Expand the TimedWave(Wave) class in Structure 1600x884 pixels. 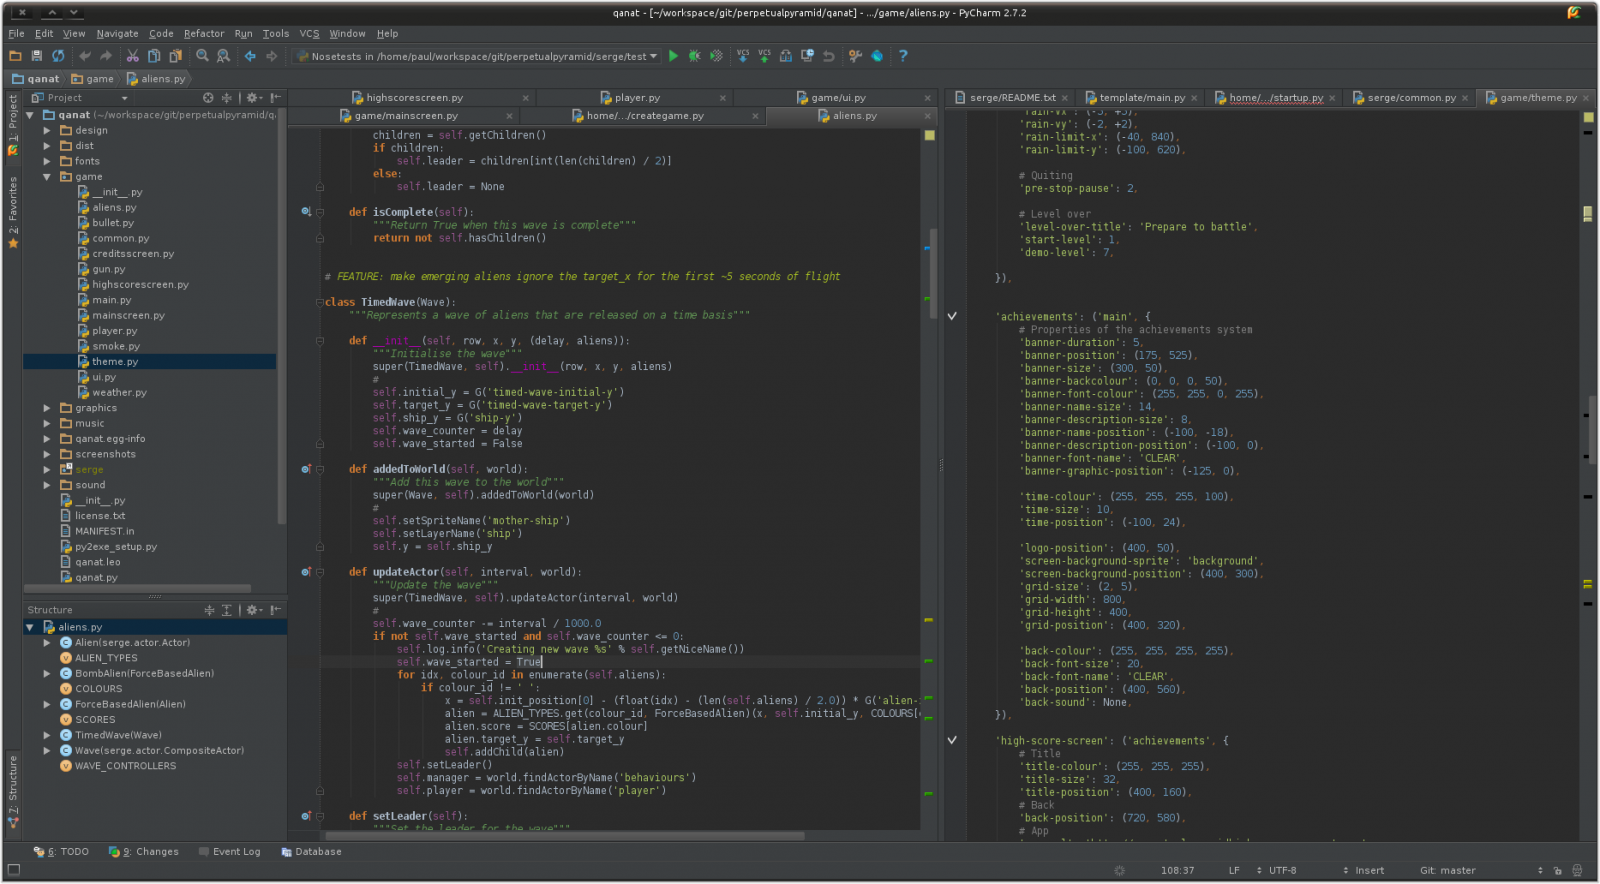(47, 735)
